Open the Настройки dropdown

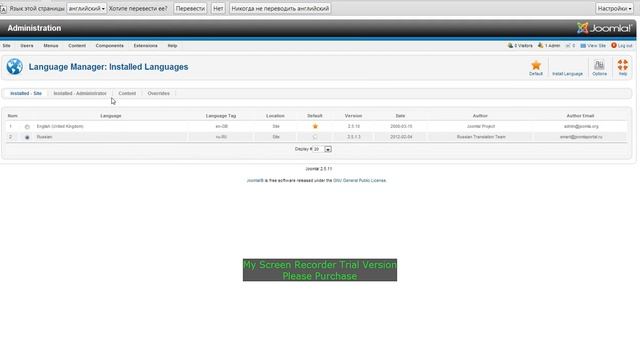point(614,9)
